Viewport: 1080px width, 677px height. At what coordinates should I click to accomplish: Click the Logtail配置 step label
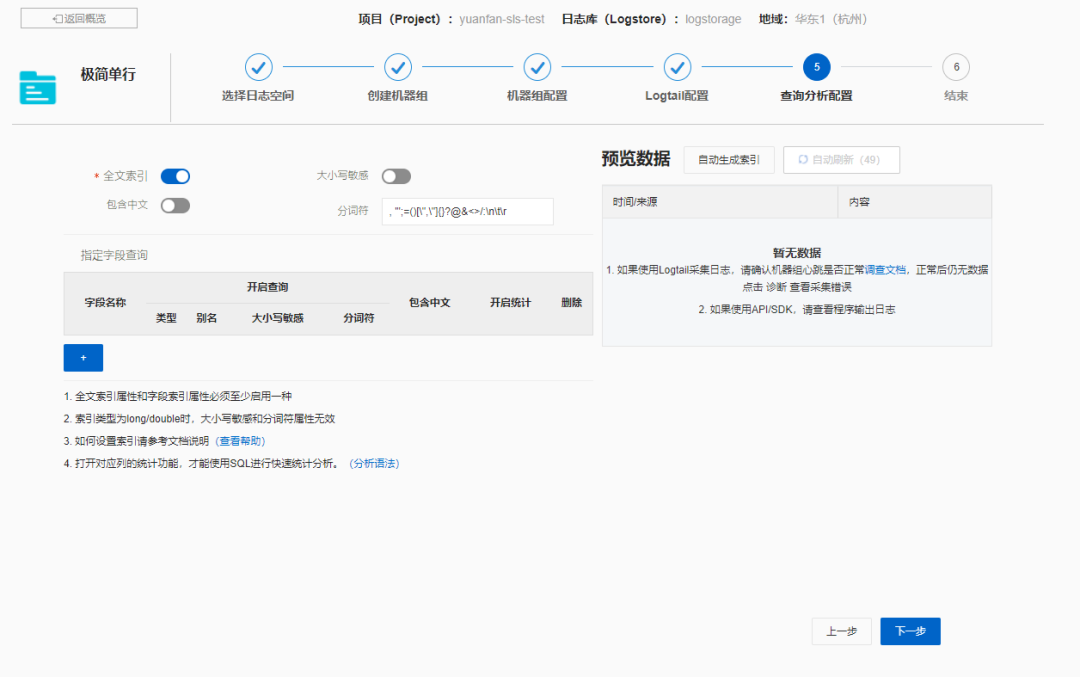tap(676, 96)
